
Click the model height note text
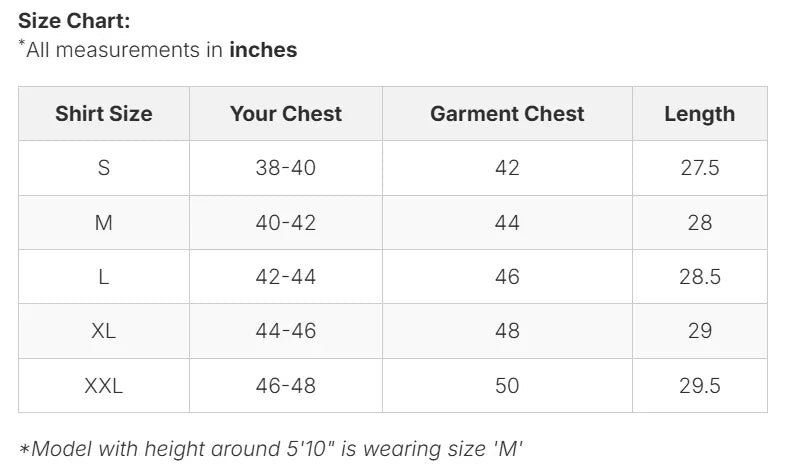tap(271, 448)
